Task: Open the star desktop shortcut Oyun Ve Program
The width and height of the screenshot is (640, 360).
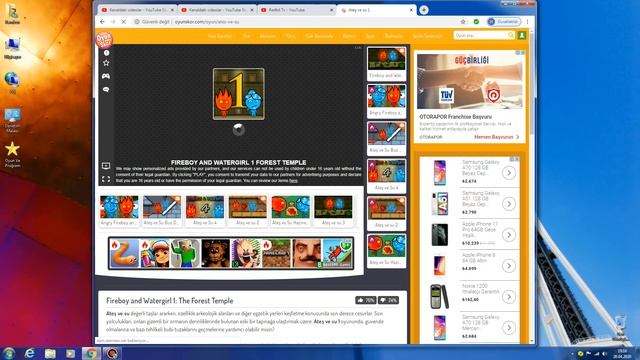Action: coord(12,154)
